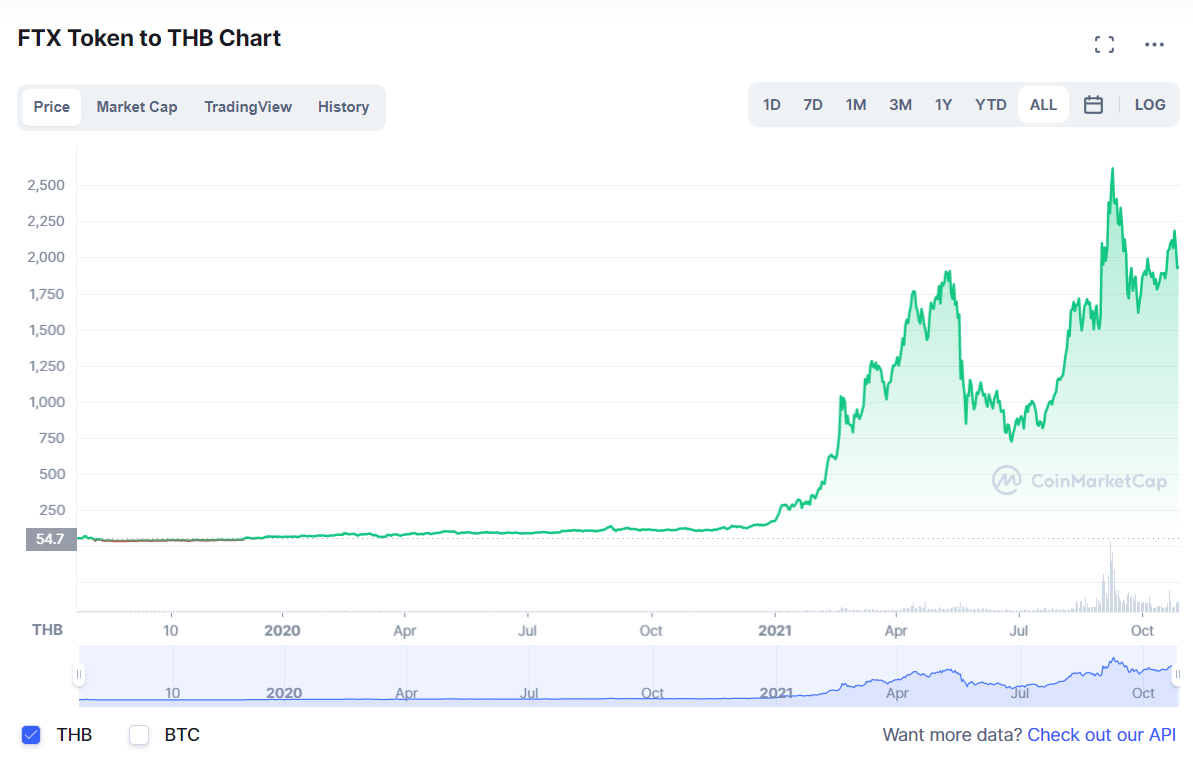Open the Check out our API link
Screen dimensions: 1193x761
pos(1101,735)
